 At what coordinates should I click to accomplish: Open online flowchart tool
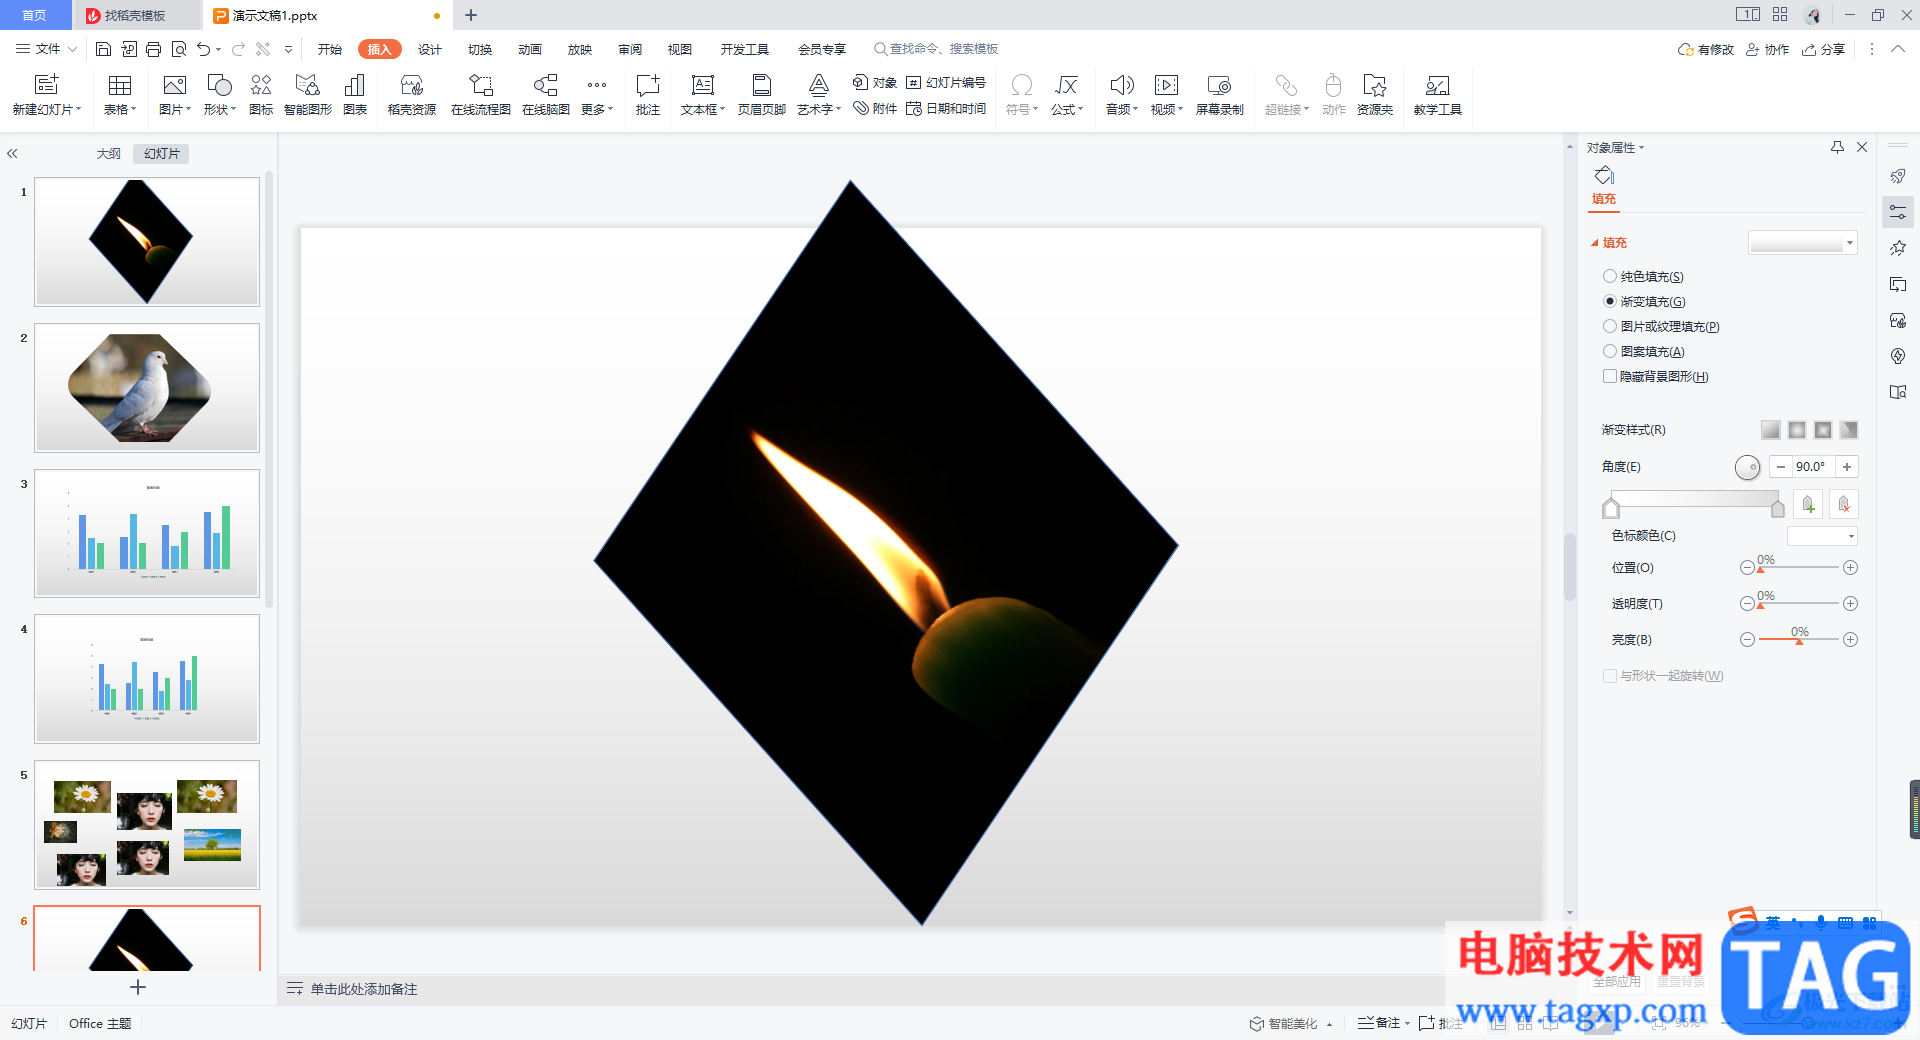[480, 85]
